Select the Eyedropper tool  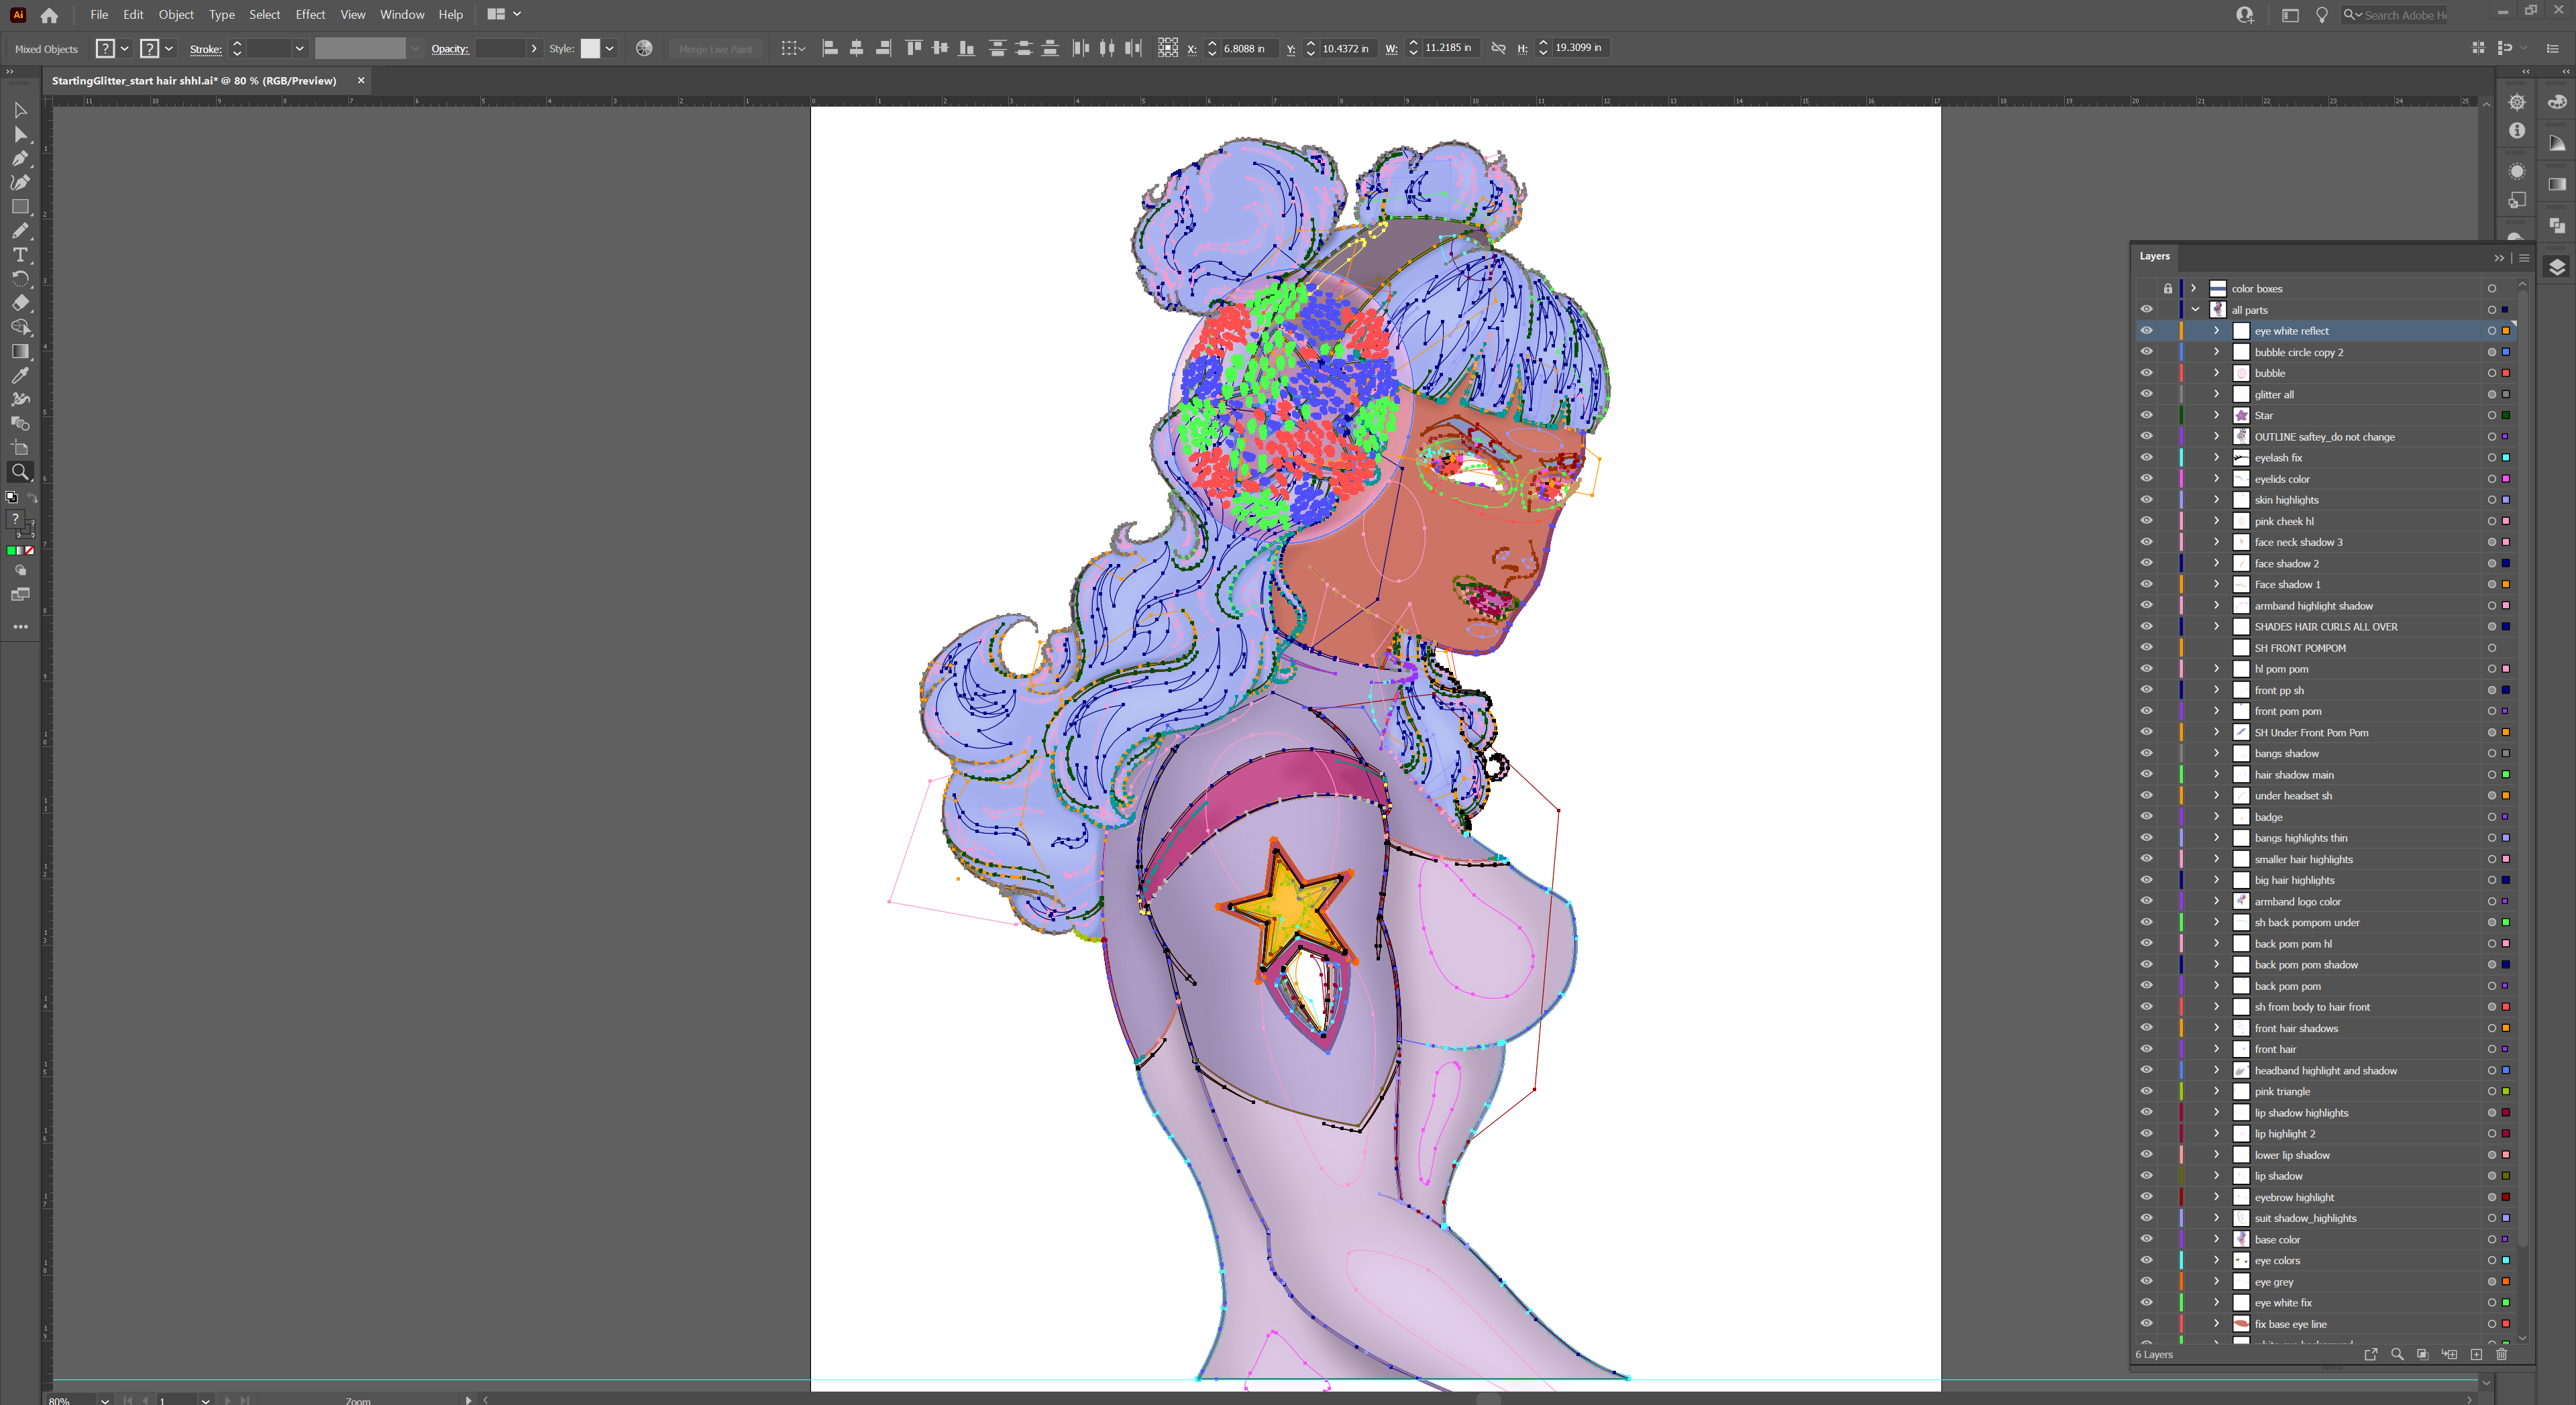tap(20, 375)
